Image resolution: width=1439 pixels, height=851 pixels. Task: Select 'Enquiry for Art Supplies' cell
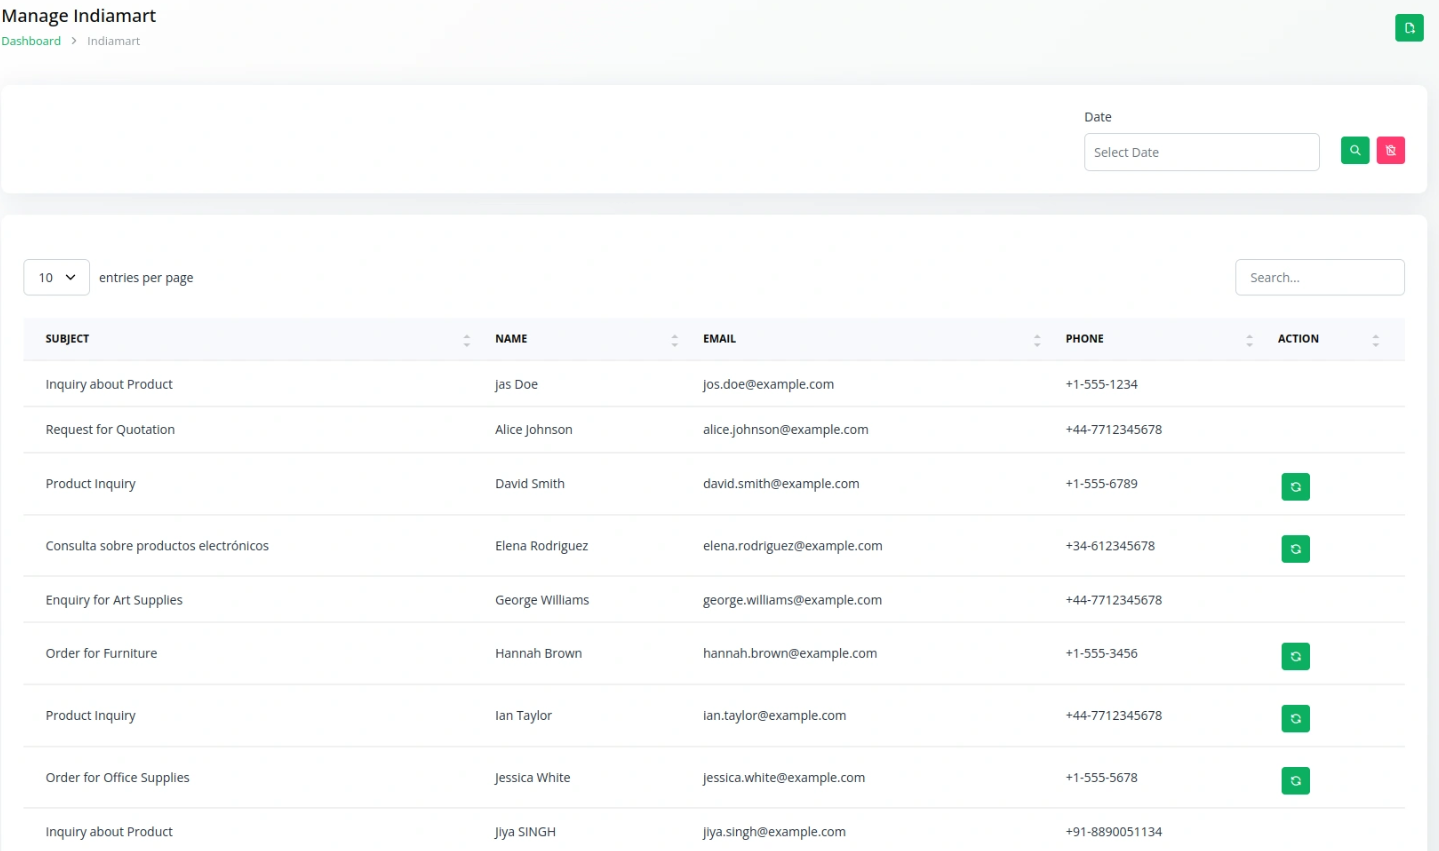114,600
